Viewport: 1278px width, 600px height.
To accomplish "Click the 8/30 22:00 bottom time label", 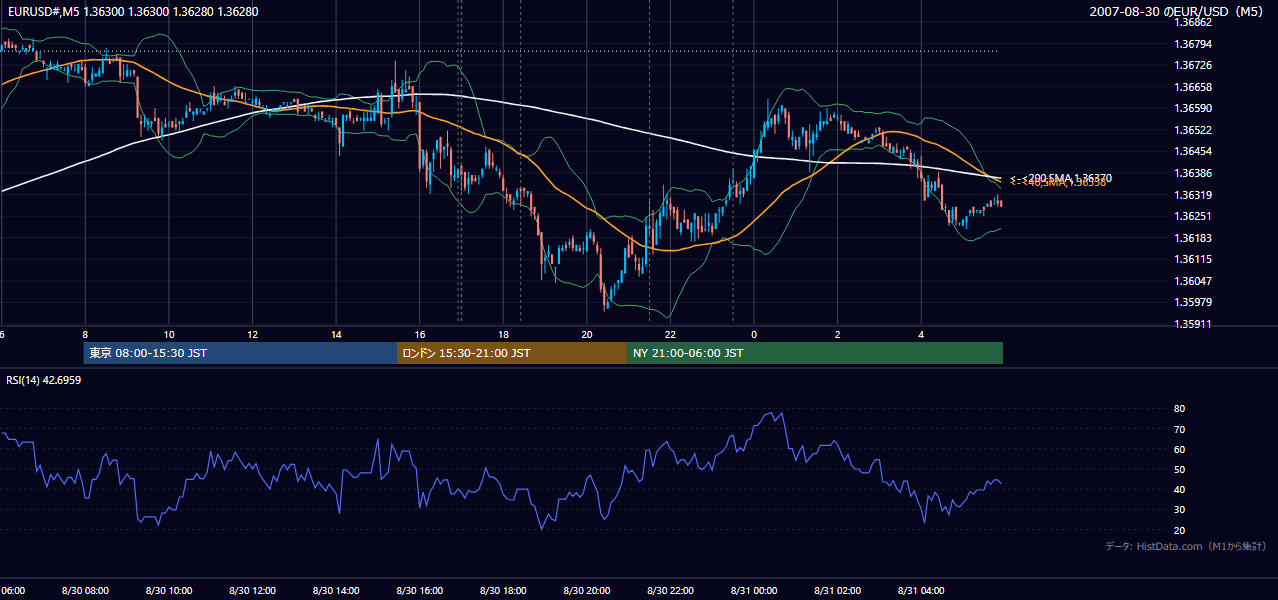I will 670,591.
